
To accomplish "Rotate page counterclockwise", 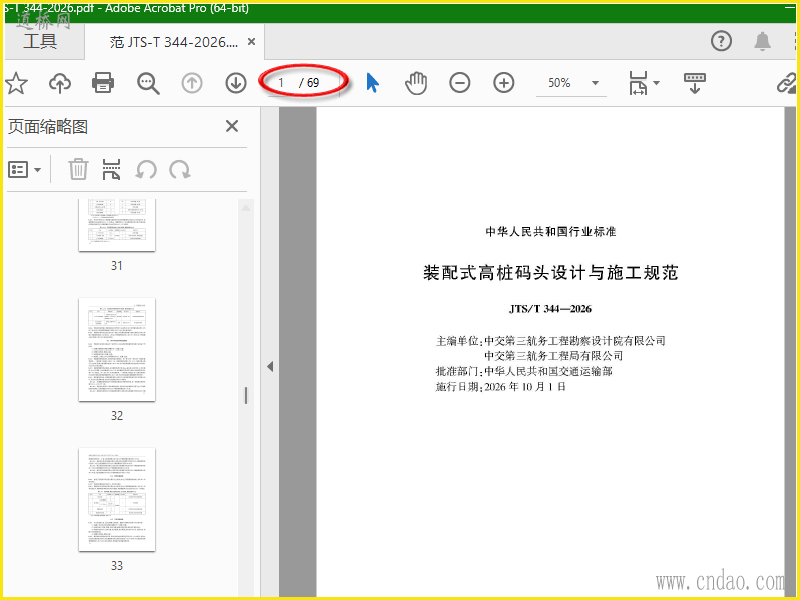I will (146, 169).
